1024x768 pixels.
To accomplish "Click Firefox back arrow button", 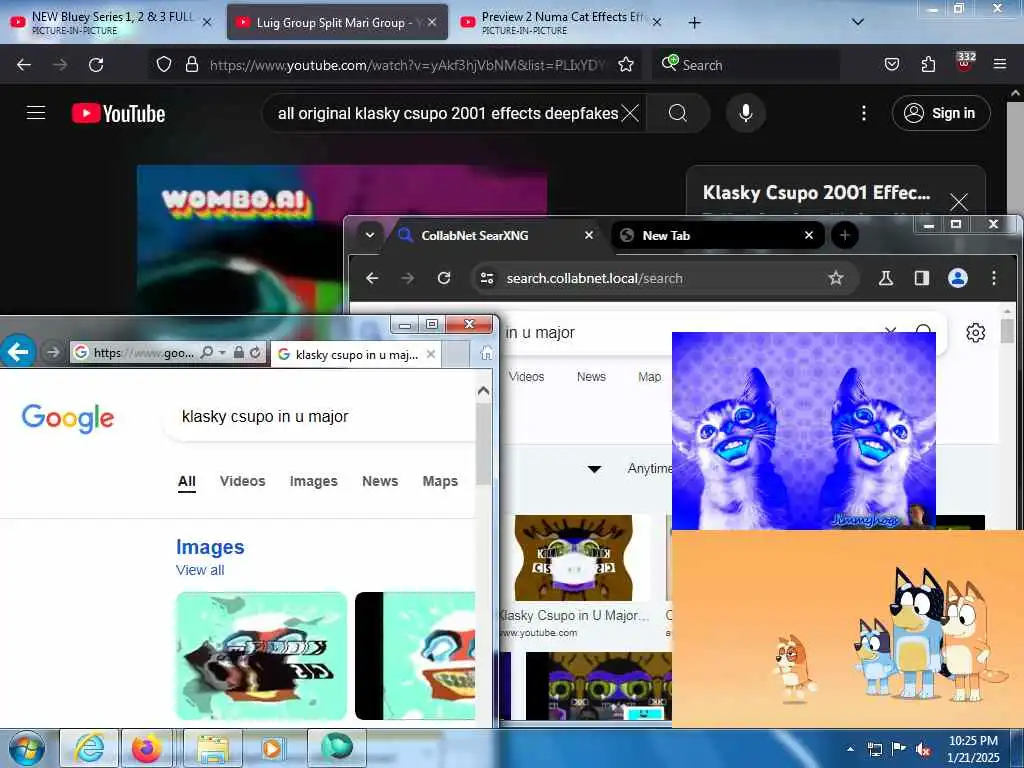I will coord(24,65).
